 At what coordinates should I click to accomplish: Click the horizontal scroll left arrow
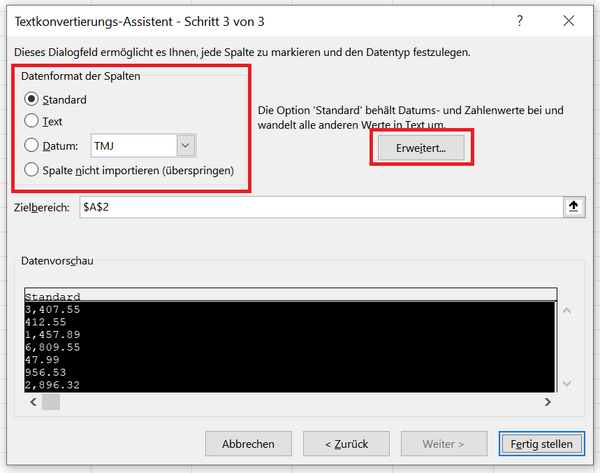(33, 402)
